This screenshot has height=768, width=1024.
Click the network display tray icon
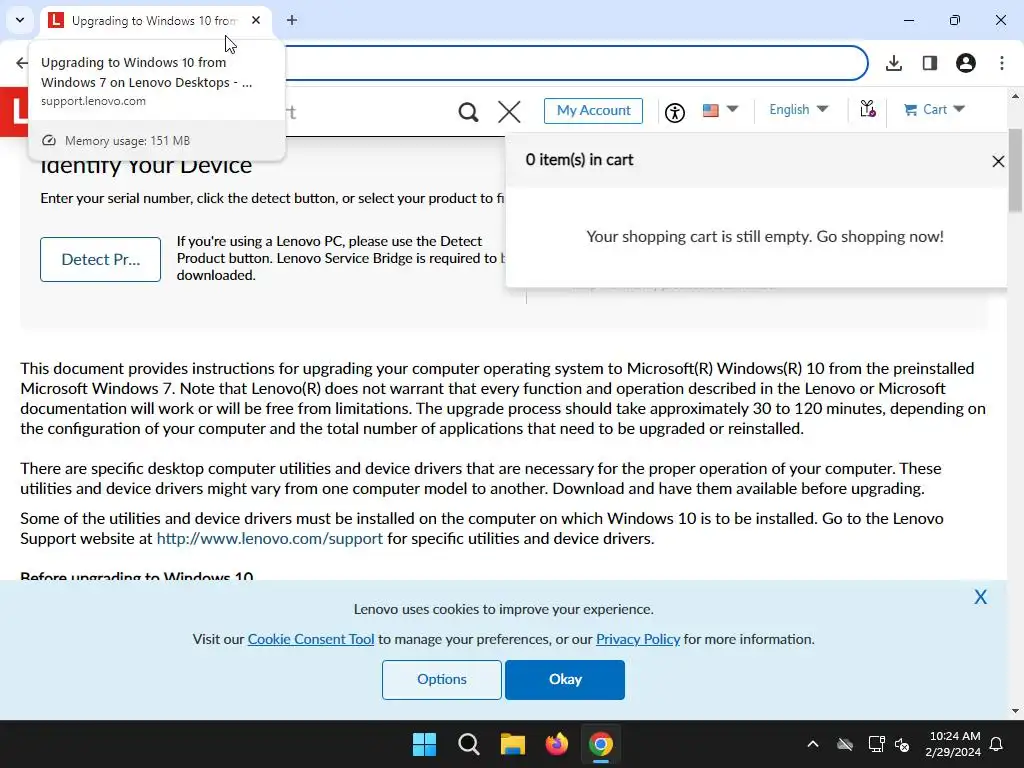(x=876, y=744)
